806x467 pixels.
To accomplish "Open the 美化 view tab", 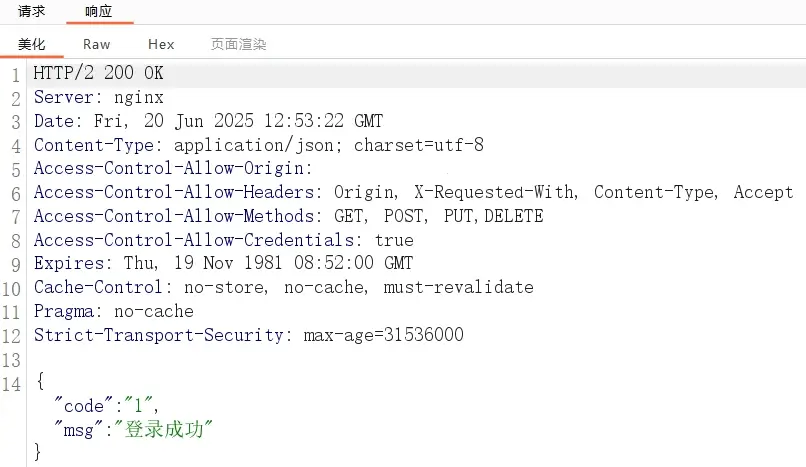I will click(31, 44).
